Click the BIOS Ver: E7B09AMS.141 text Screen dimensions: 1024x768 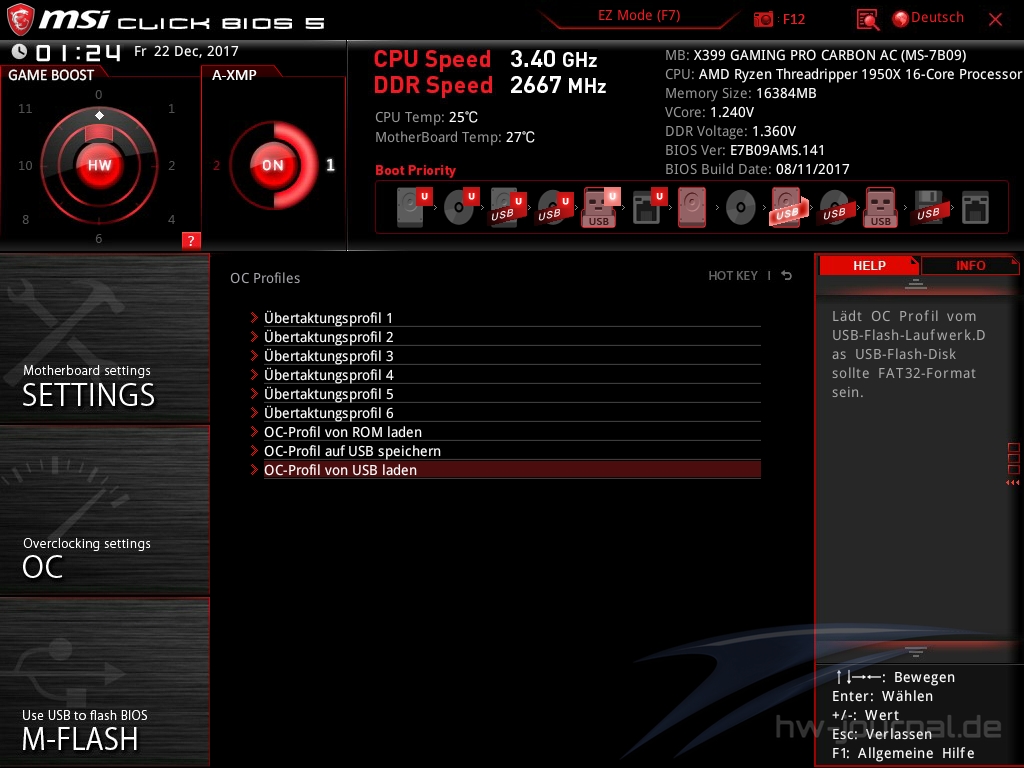pyautogui.click(x=744, y=150)
